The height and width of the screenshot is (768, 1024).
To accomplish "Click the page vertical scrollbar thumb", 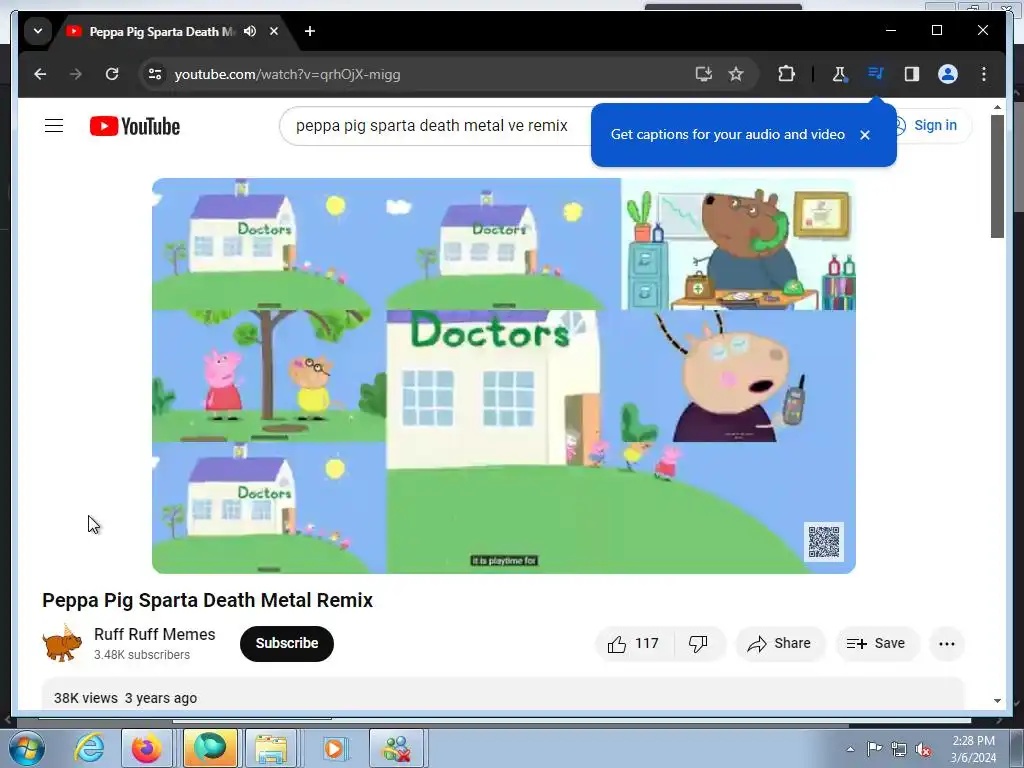I will pos(997,176).
